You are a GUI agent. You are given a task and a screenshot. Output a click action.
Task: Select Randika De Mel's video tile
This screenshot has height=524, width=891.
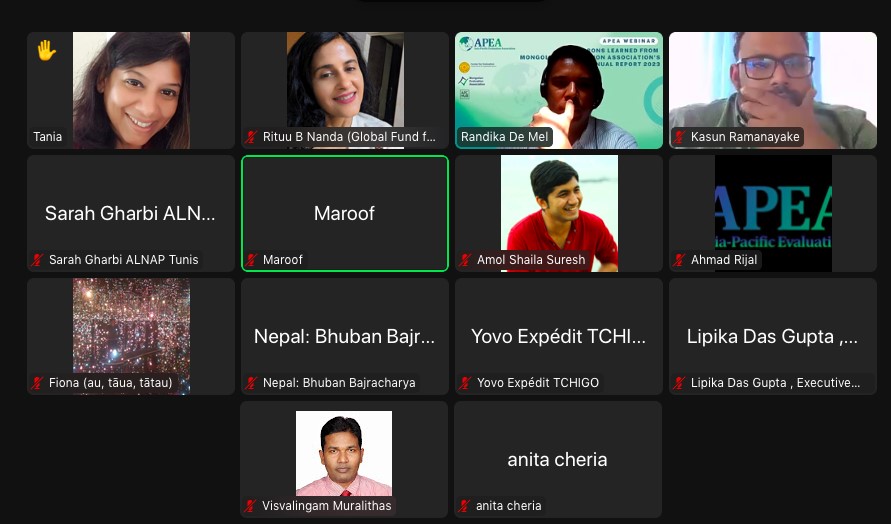(559, 90)
